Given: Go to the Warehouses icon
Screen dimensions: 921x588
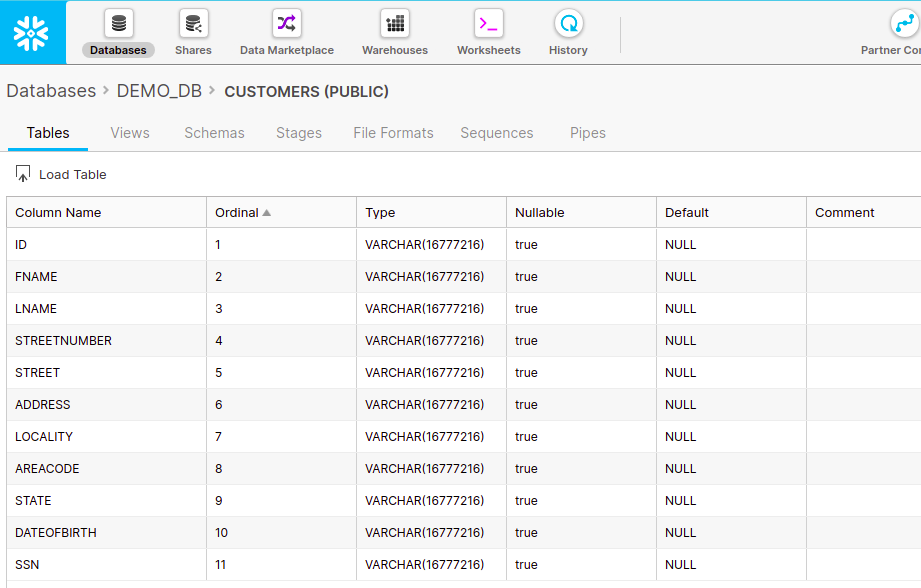Looking at the screenshot, I should (395, 24).
